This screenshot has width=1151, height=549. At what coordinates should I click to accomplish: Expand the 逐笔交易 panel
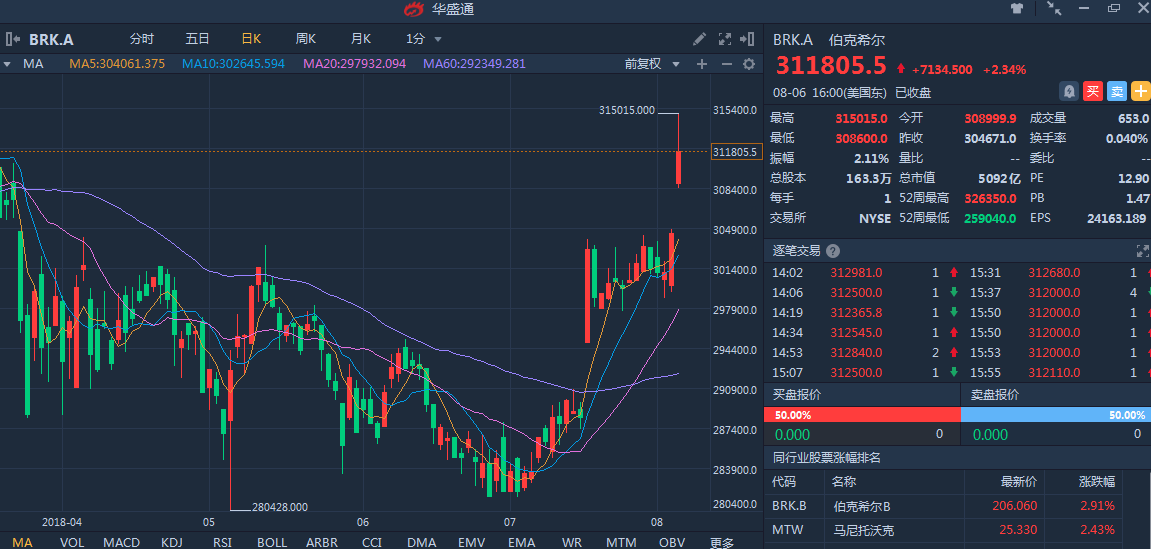click(x=1143, y=251)
